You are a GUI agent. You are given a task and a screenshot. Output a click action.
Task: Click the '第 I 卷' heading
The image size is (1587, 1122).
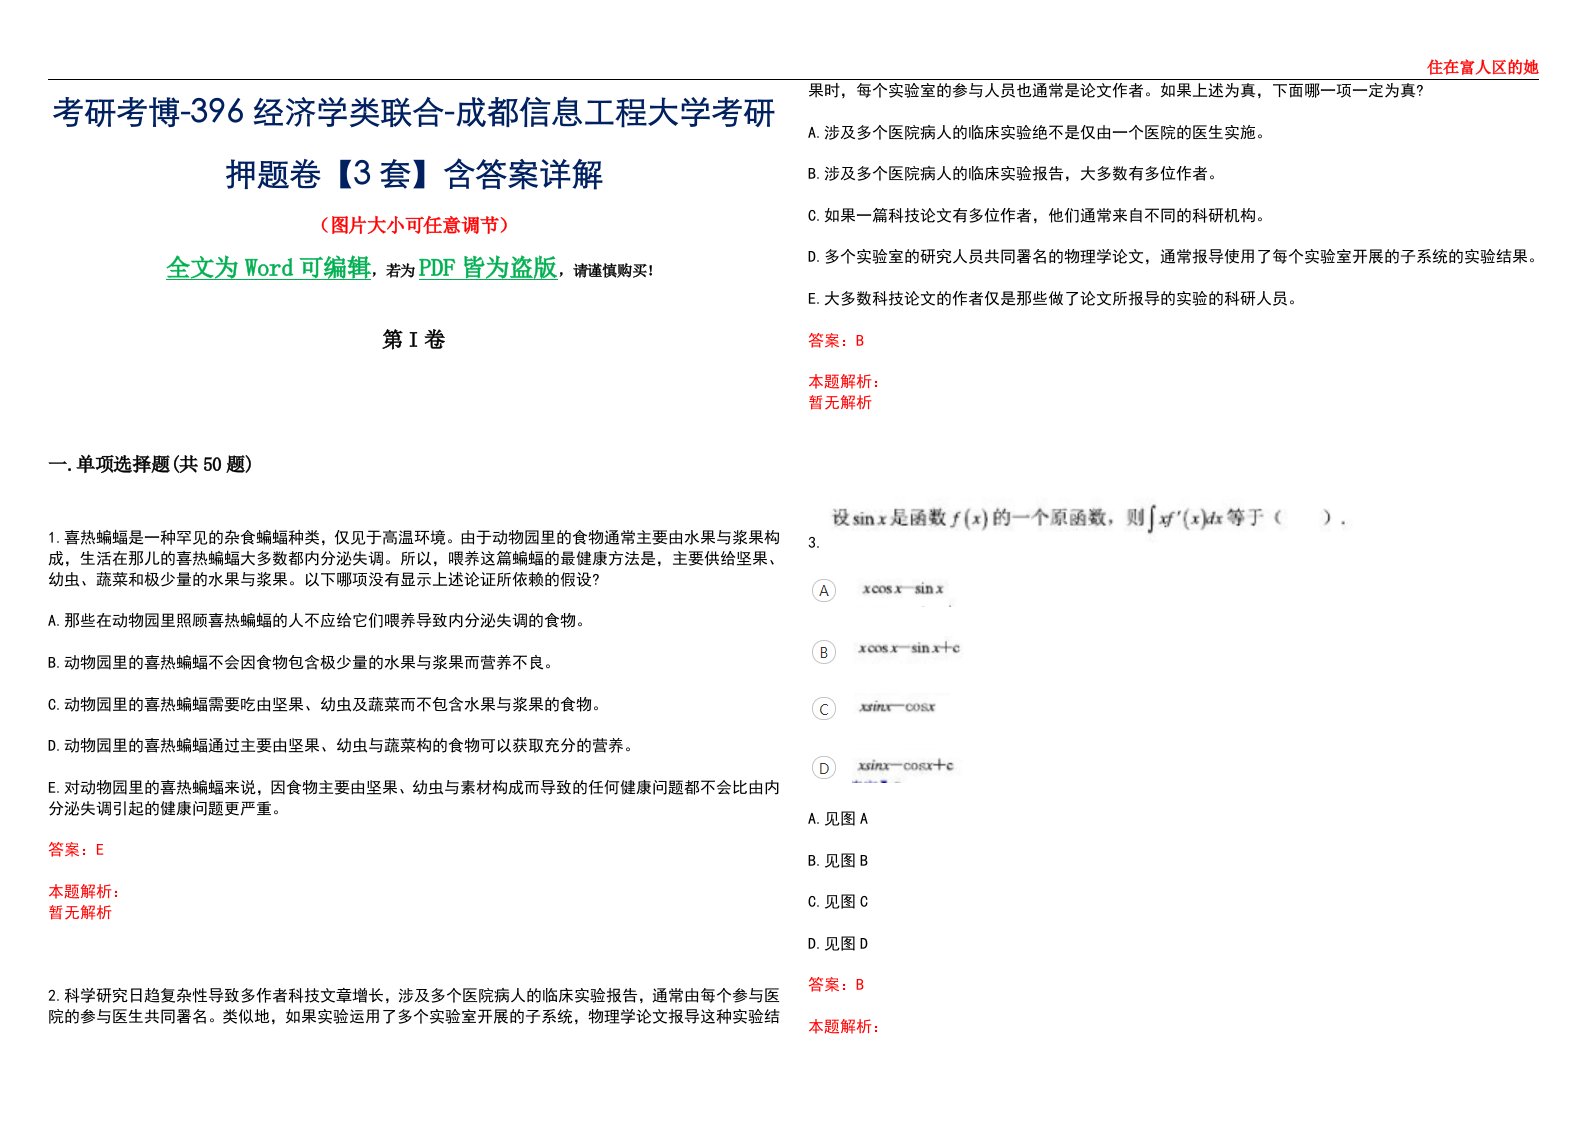(413, 340)
